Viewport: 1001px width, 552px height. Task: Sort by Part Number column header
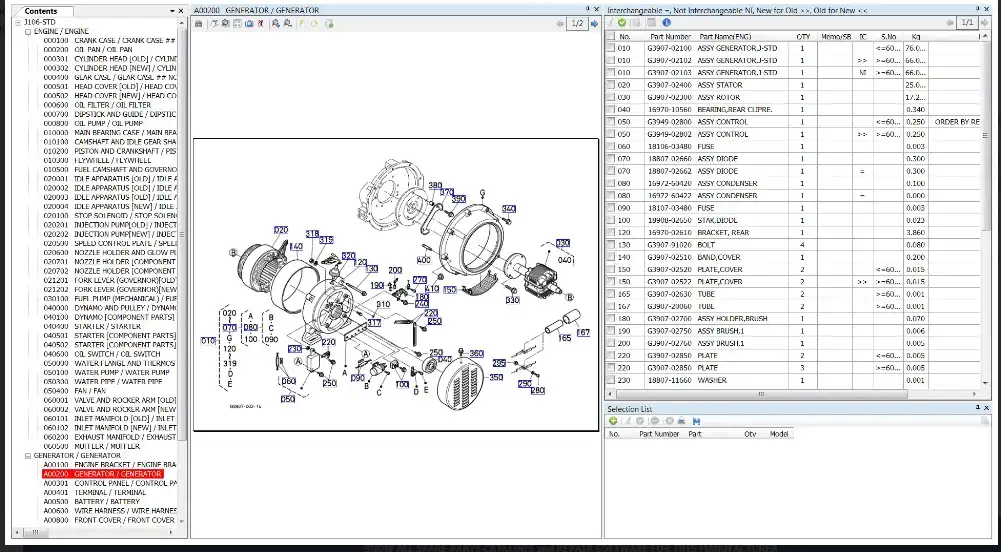coord(670,36)
